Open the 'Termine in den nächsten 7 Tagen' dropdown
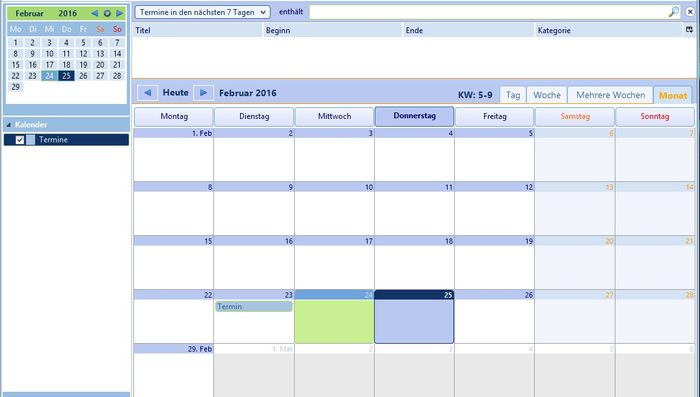The height and width of the screenshot is (397, 700). coord(203,12)
